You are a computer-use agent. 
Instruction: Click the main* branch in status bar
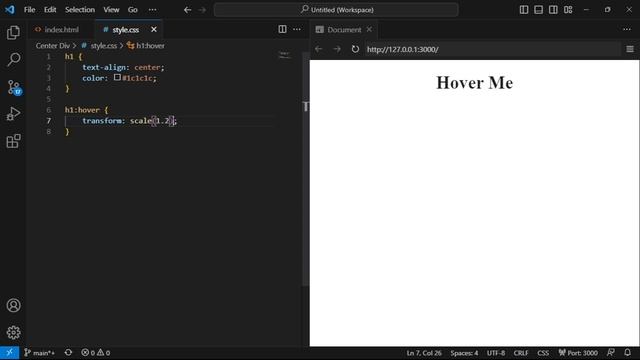(39, 353)
